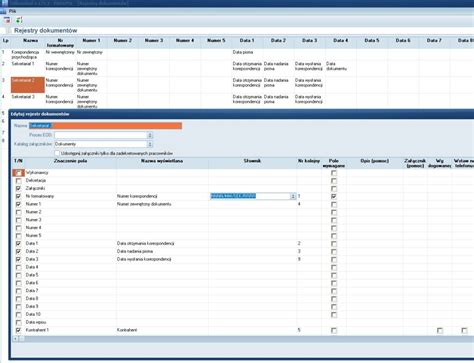Click the Nazwa input field in the dialog

[x=105, y=126]
